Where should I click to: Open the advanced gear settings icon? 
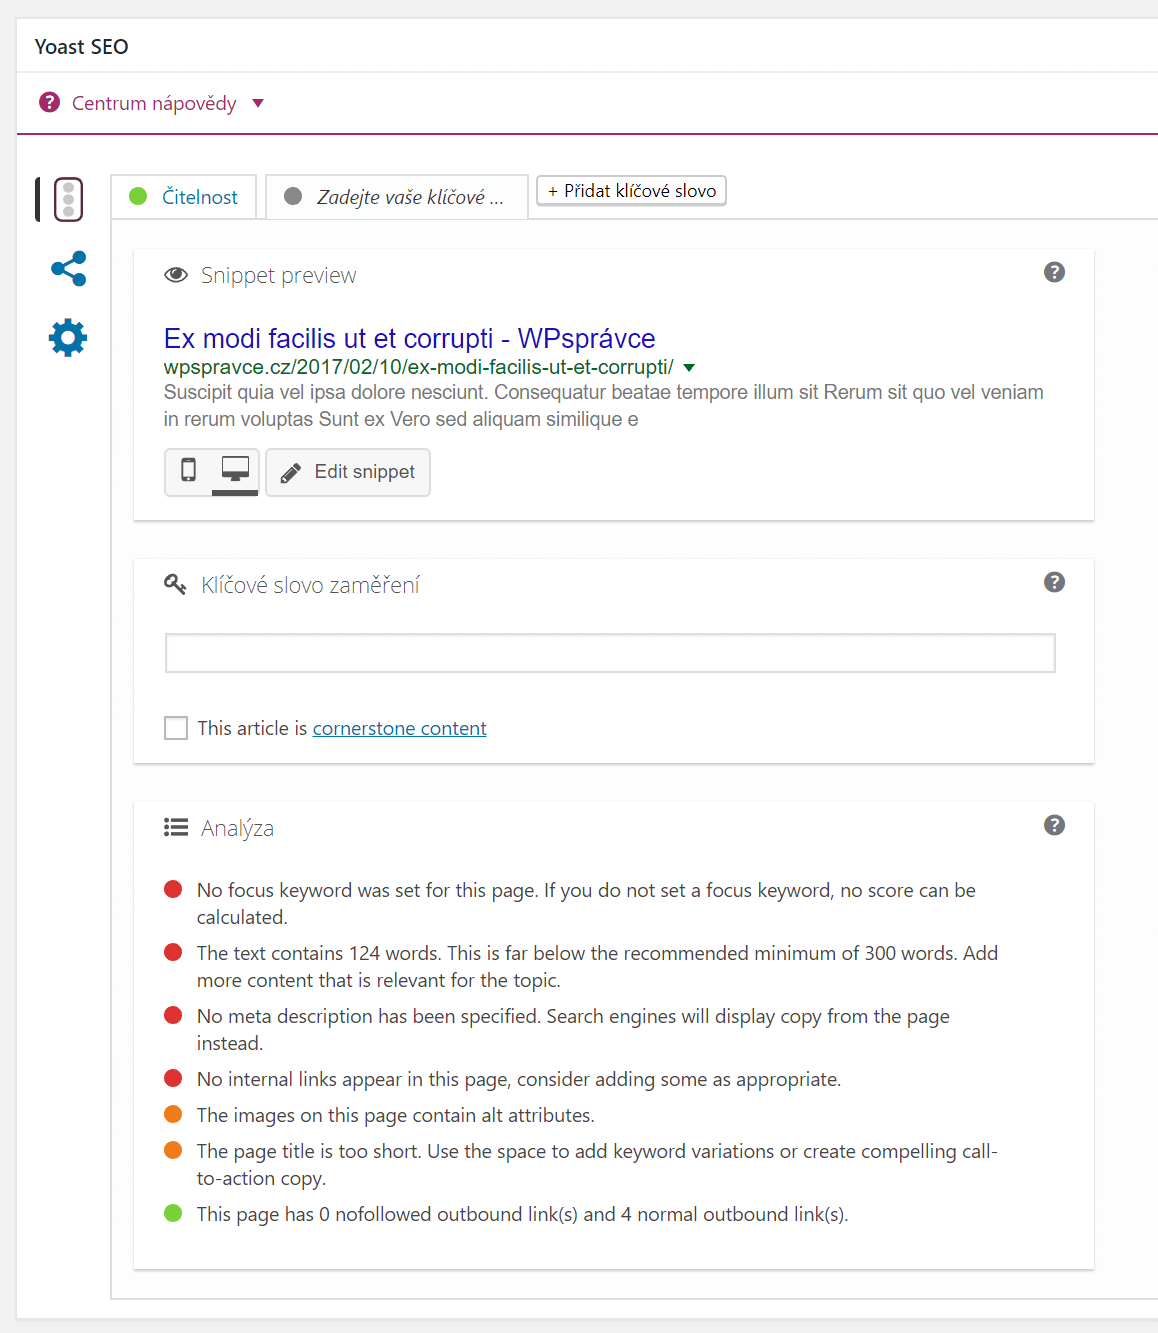pyautogui.click(x=68, y=338)
